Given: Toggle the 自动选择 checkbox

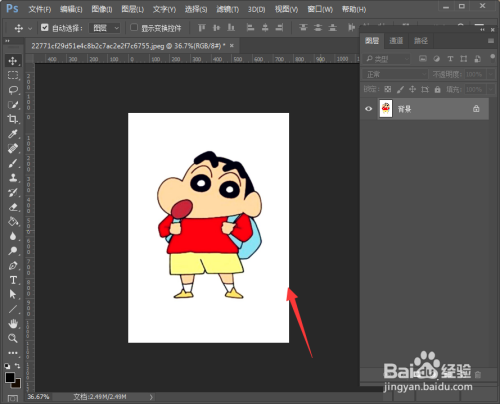Looking at the screenshot, I should click(45, 27).
